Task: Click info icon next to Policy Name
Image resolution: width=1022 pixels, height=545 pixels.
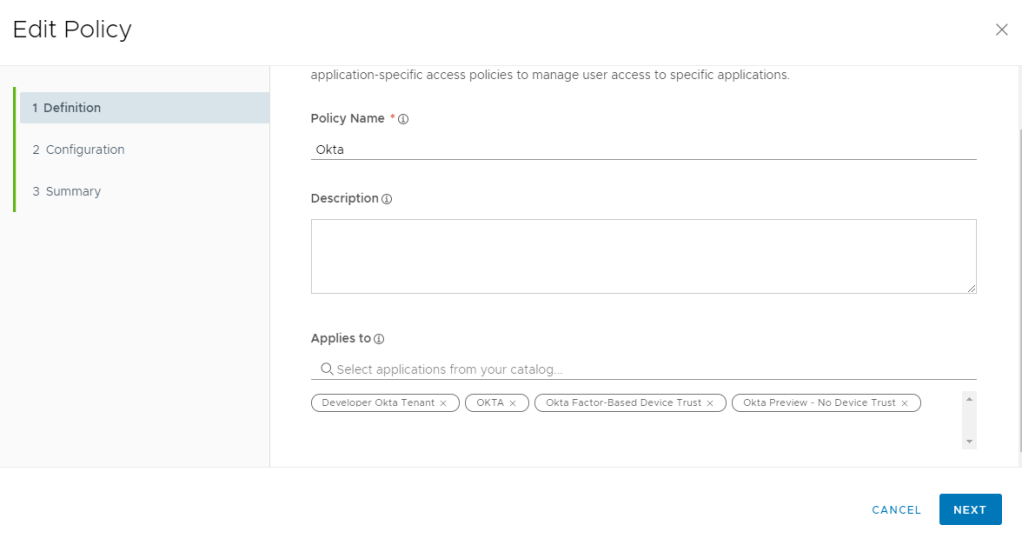Action: [404, 119]
